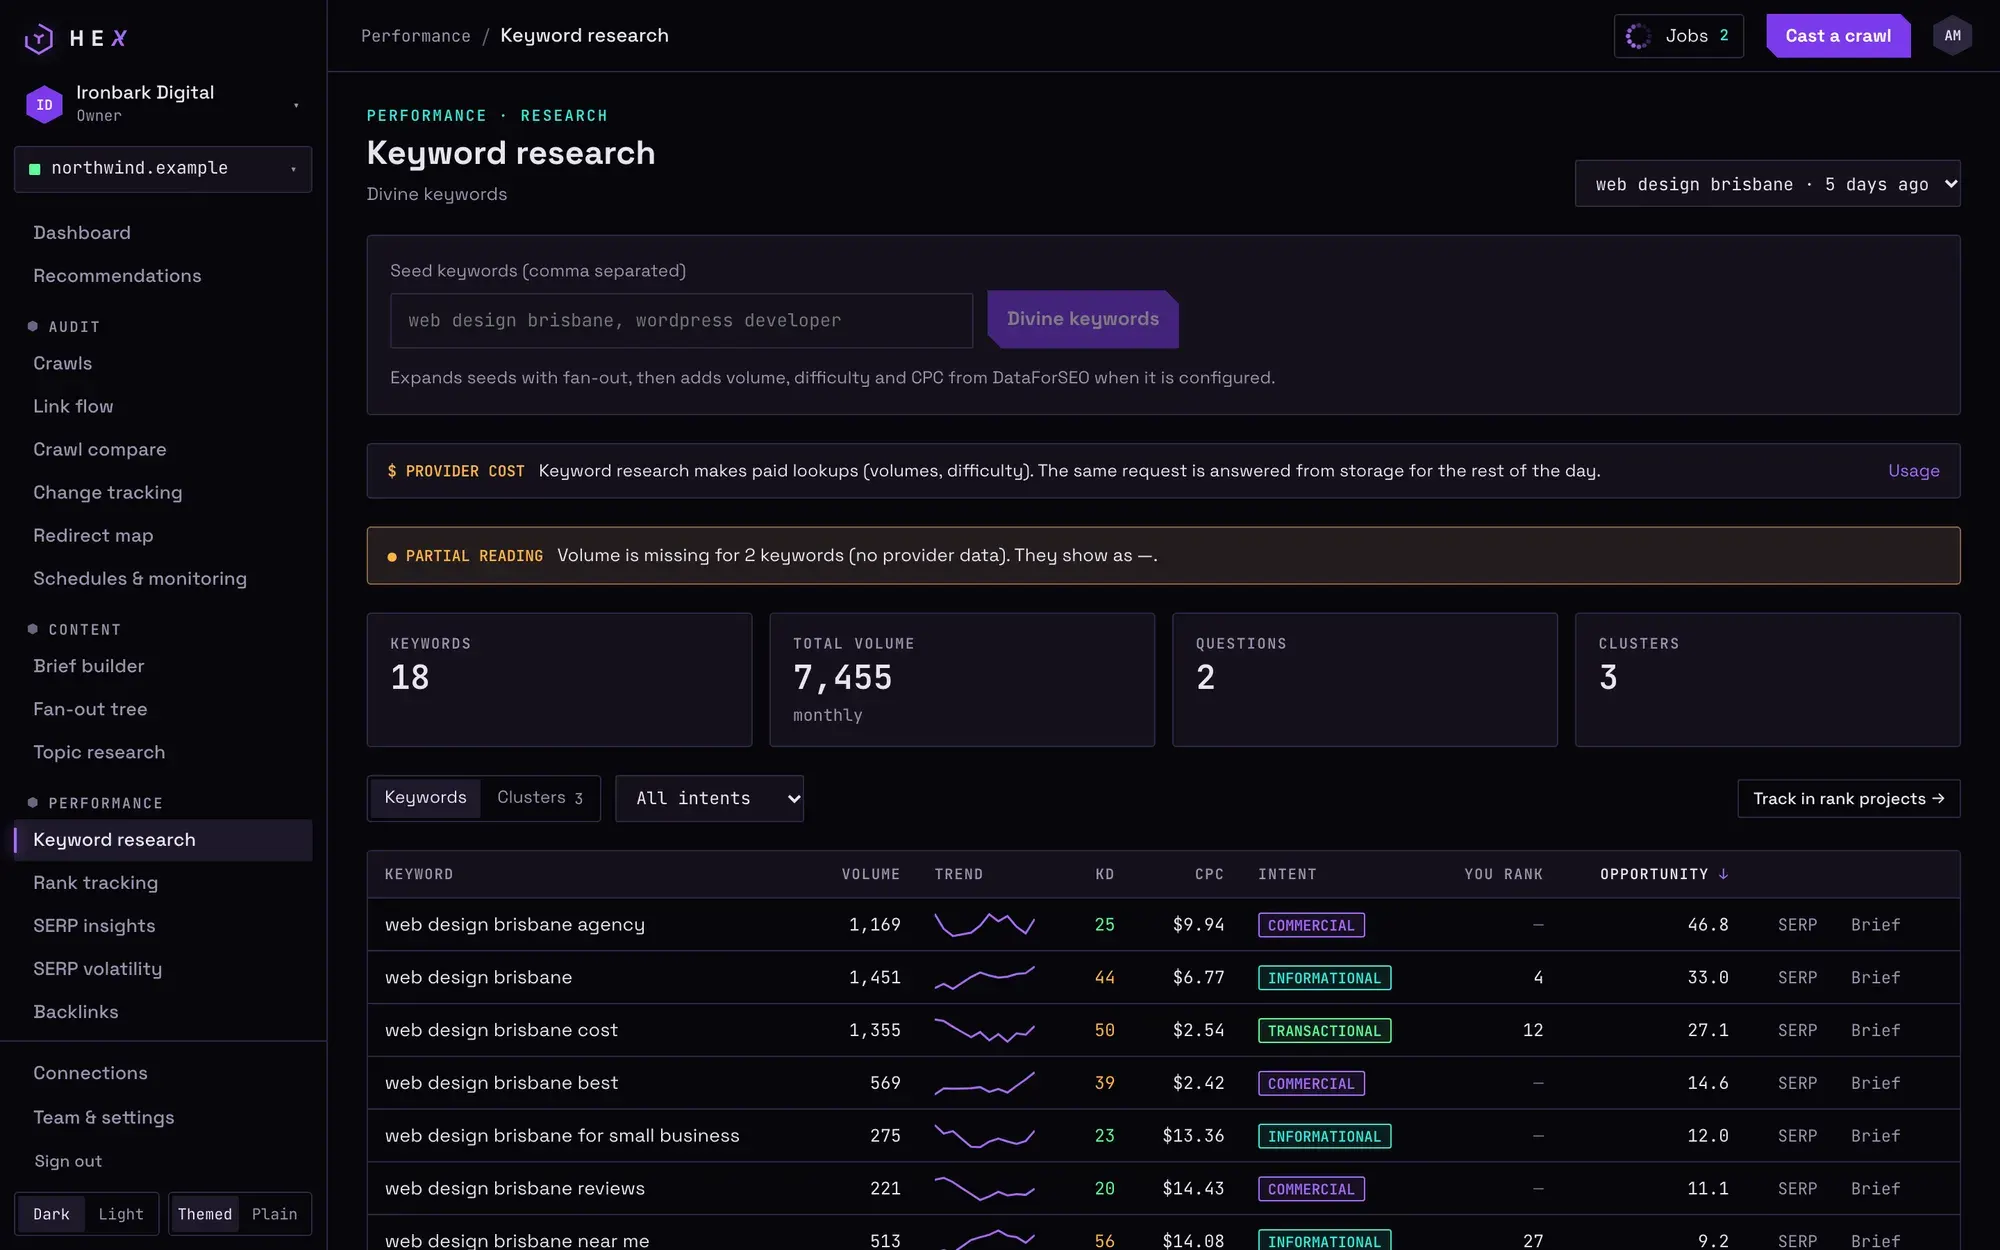2000x1250 pixels.
Task: Click the Divine keywords button
Action: tap(1083, 319)
